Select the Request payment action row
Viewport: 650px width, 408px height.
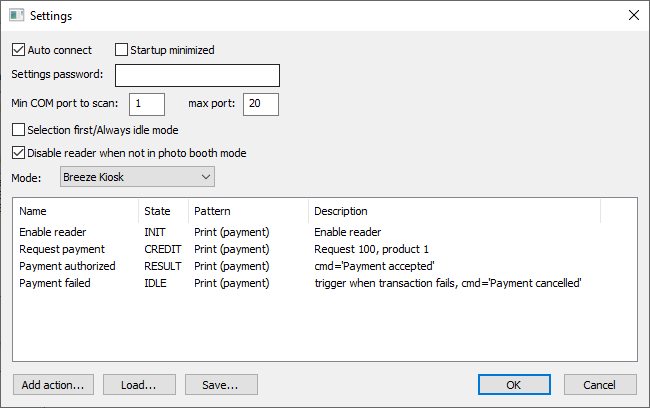click(60, 249)
